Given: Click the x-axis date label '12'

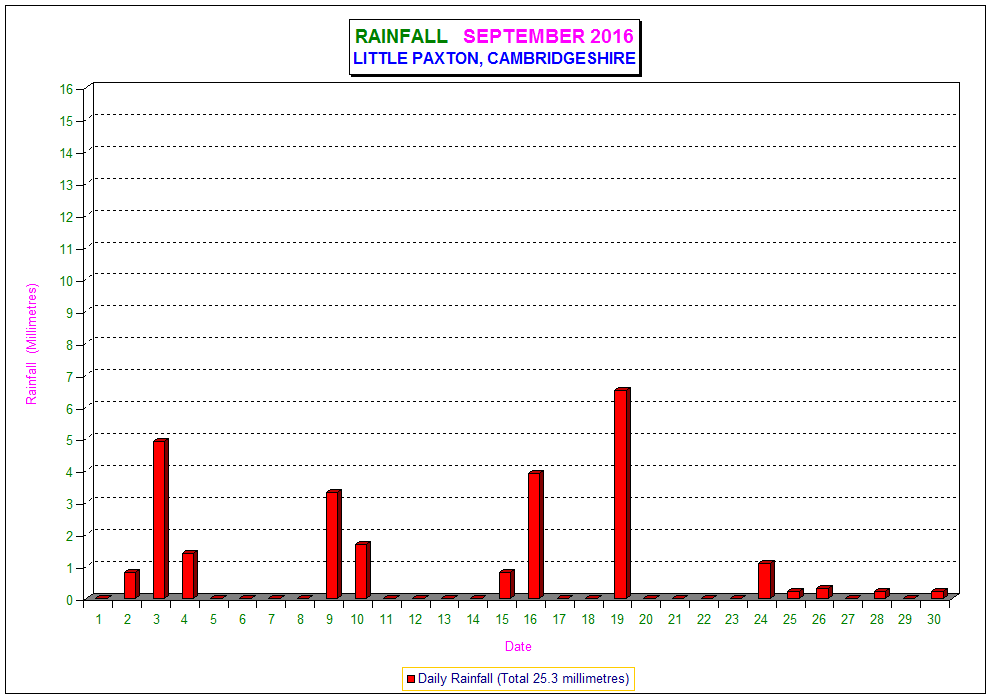Looking at the screenshot, I should tap(415, 620).
